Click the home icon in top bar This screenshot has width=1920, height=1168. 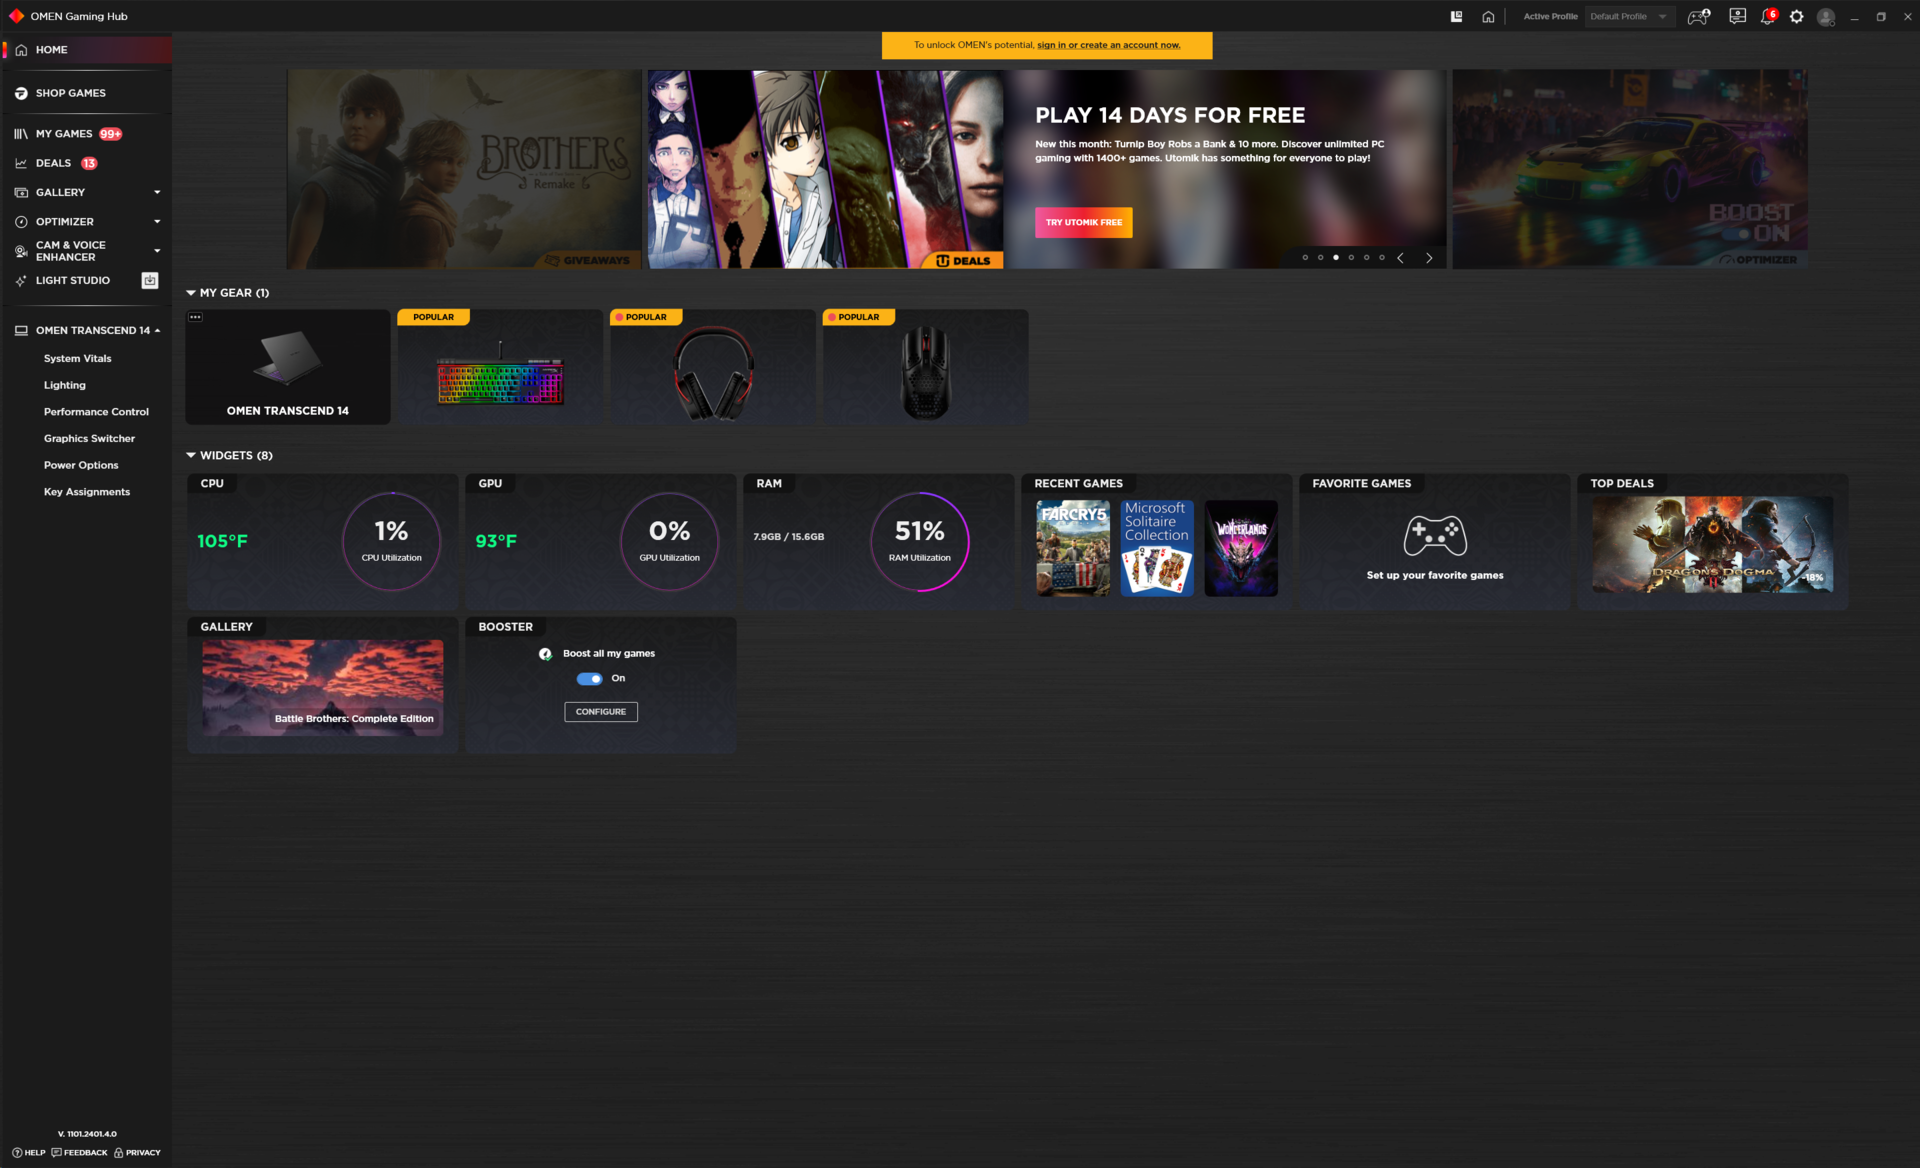(x=1488, y=17)
